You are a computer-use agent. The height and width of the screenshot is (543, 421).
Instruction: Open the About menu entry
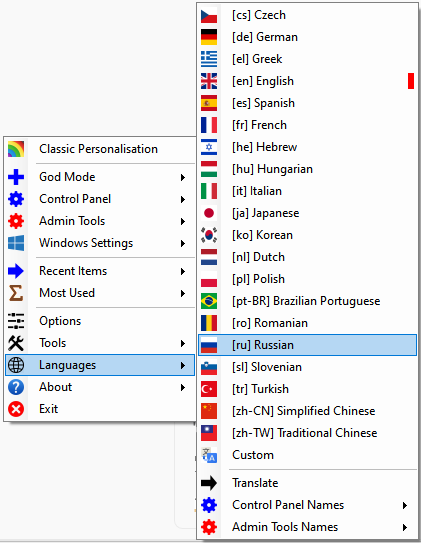pyautogui.click(x=100, y=387)
